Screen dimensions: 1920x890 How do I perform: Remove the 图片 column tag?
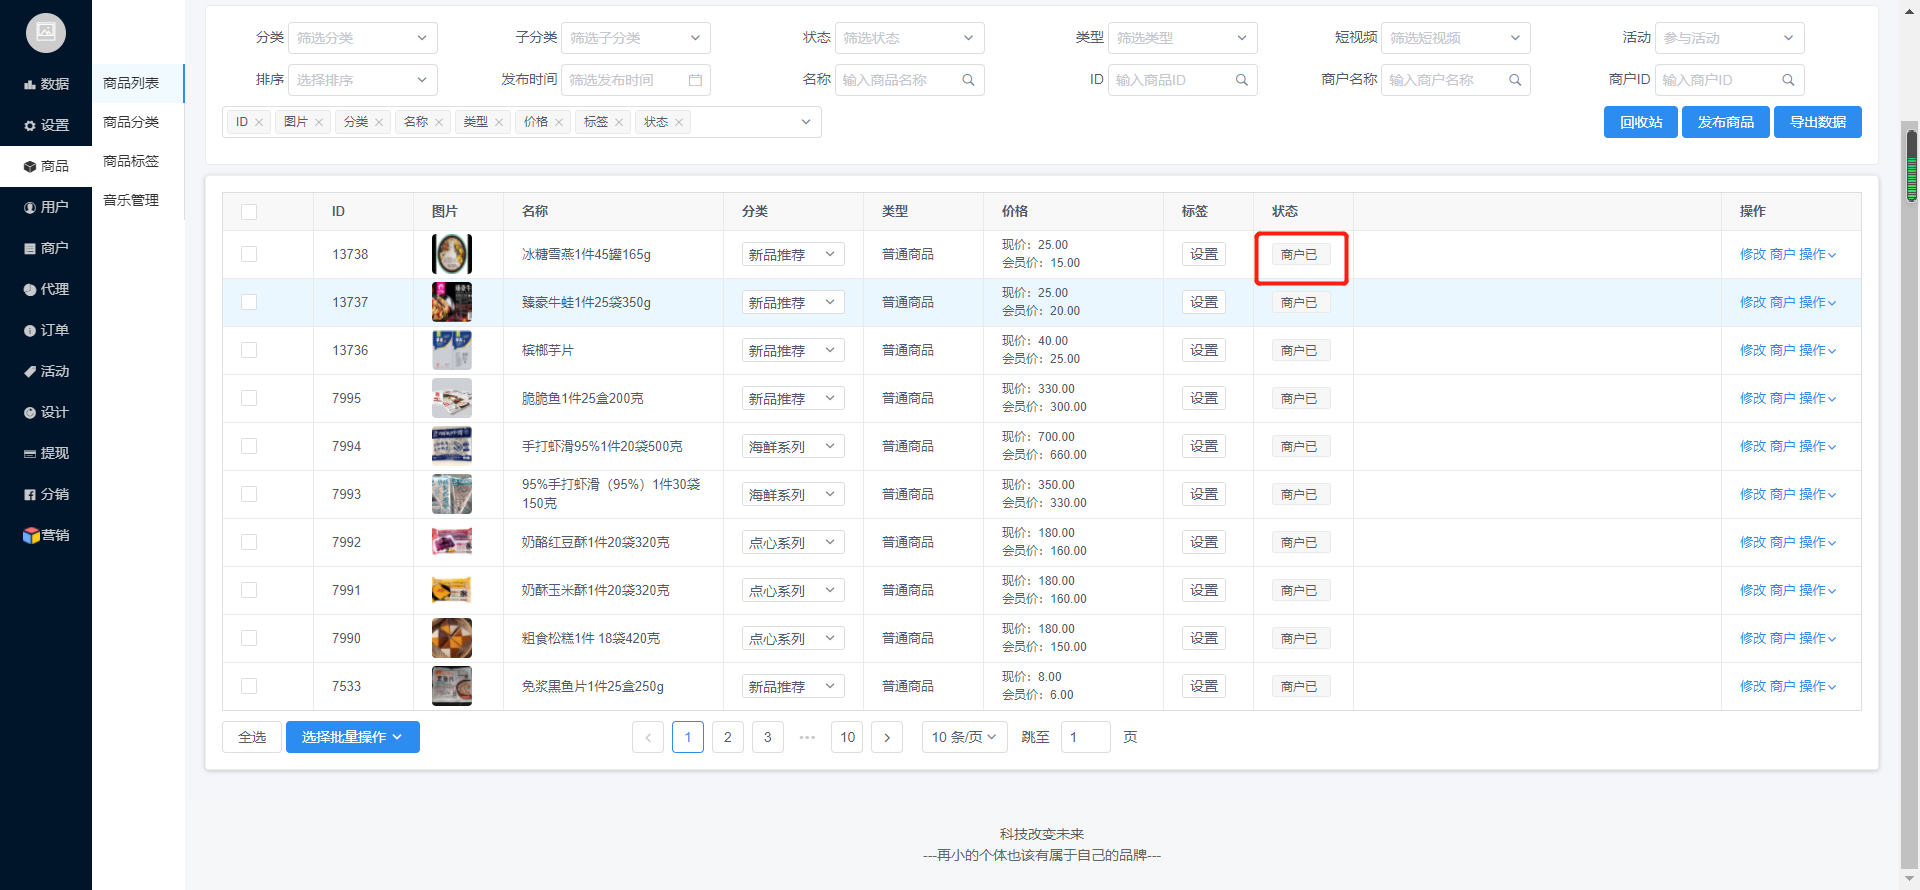319,123
